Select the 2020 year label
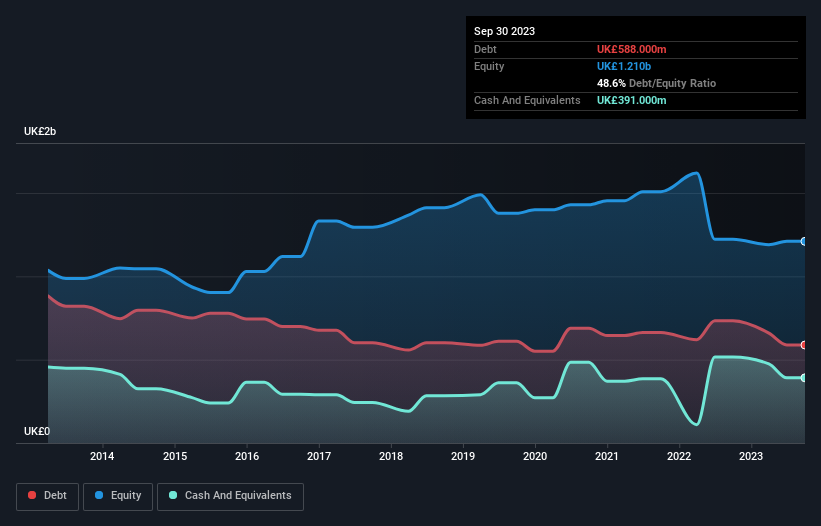The image size is (821, 526). pyautogui.click(x=535, y=457)
